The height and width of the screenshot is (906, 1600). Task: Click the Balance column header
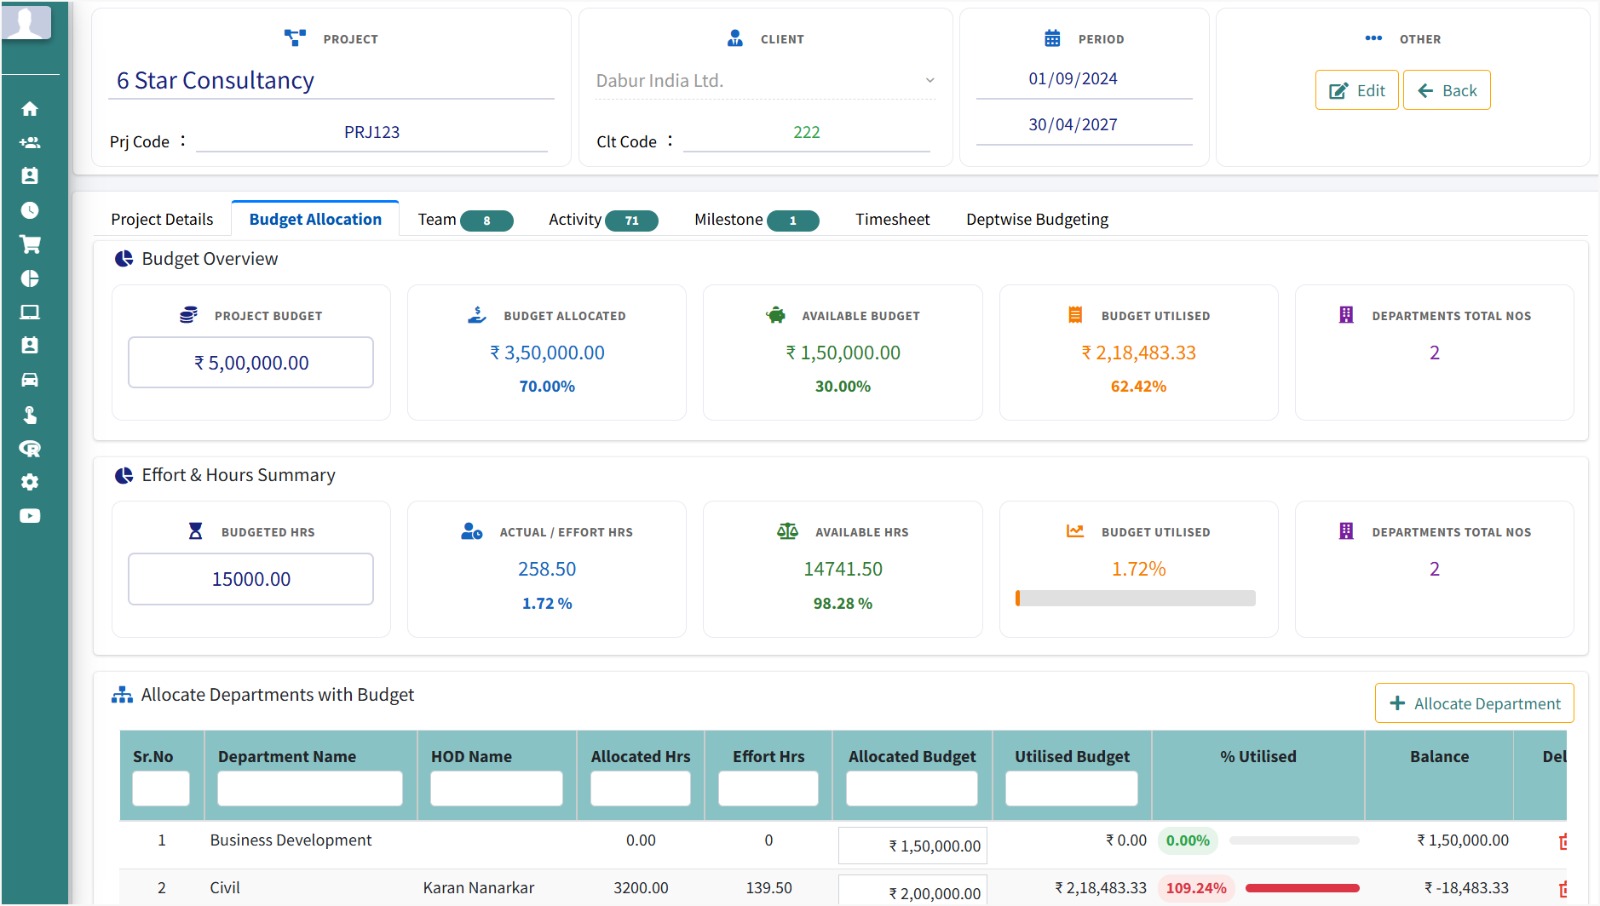(1439, 757)
